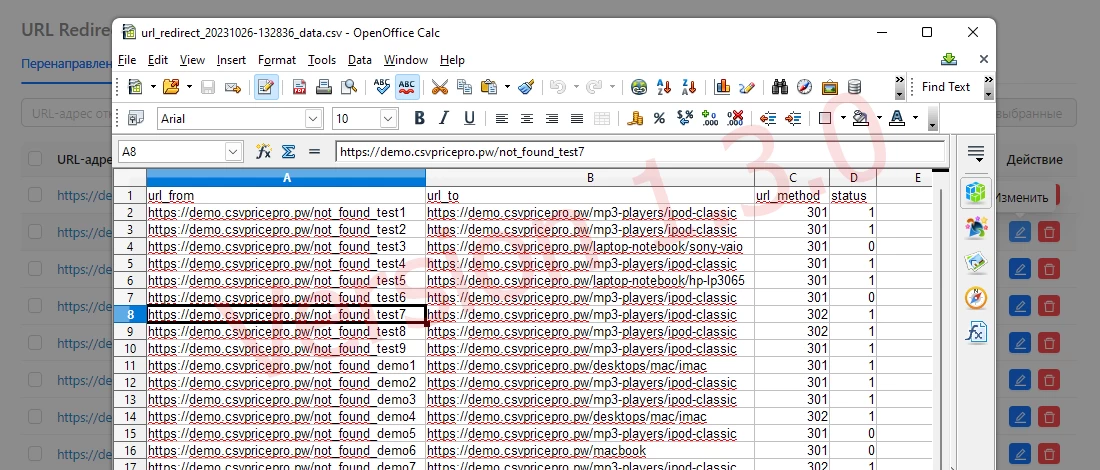This screenshot has height=470, width=1100.
Task: Open the Window menu
Action: (x=406, y=60)
